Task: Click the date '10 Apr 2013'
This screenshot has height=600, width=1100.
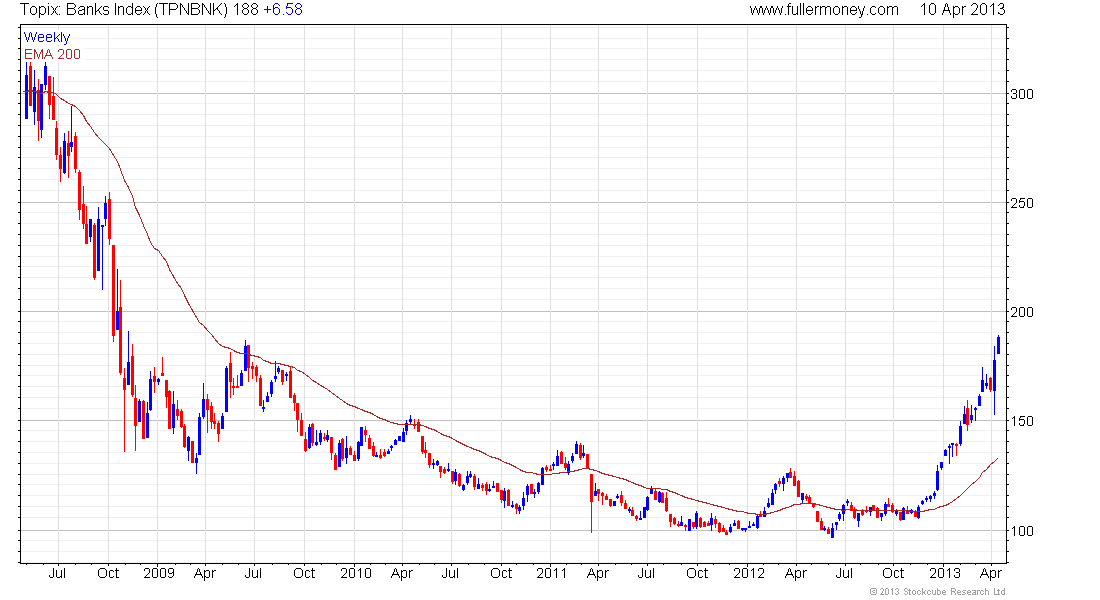Action: [962, 10]
